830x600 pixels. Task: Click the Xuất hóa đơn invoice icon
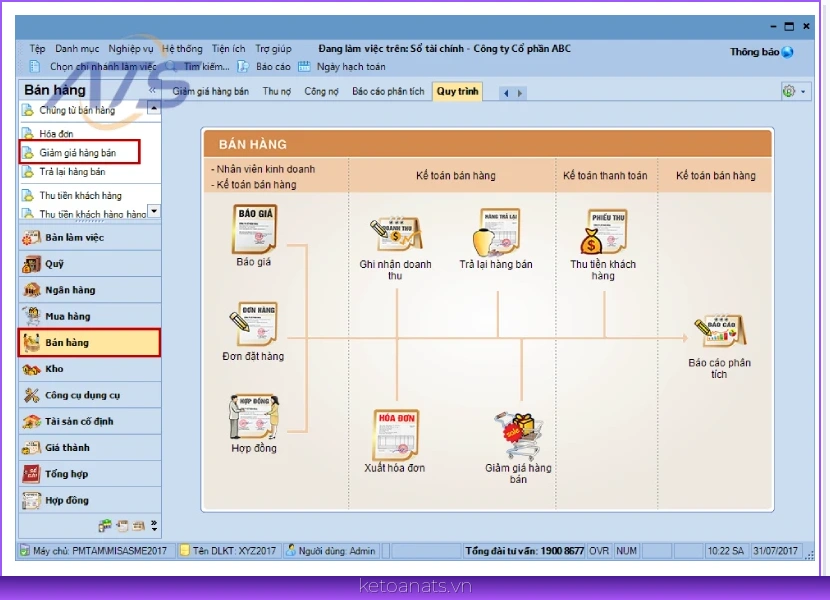(395, 435)
